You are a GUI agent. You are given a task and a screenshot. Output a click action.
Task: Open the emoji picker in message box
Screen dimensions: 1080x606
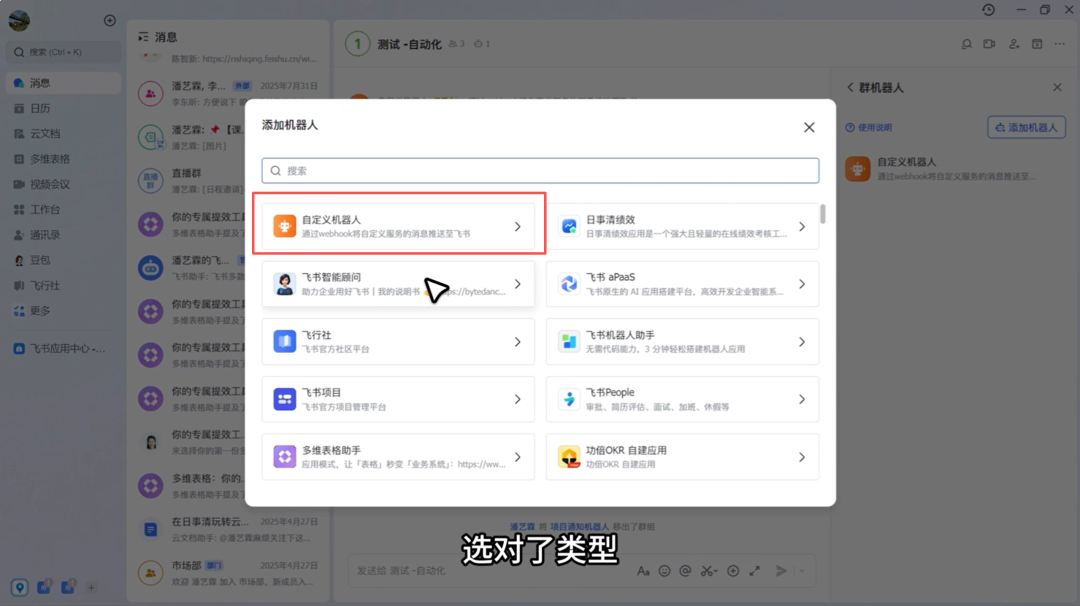[665, 571]
